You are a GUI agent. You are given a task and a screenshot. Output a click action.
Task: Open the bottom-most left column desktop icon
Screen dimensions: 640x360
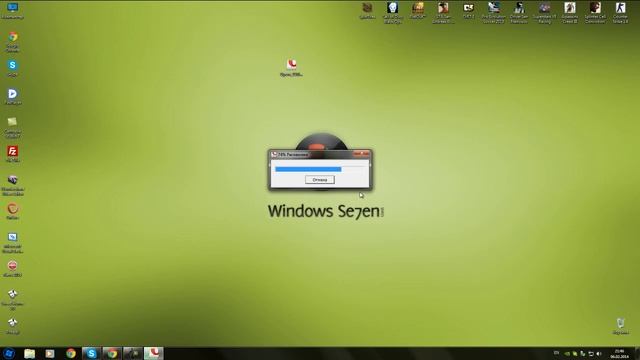(13, 326)
